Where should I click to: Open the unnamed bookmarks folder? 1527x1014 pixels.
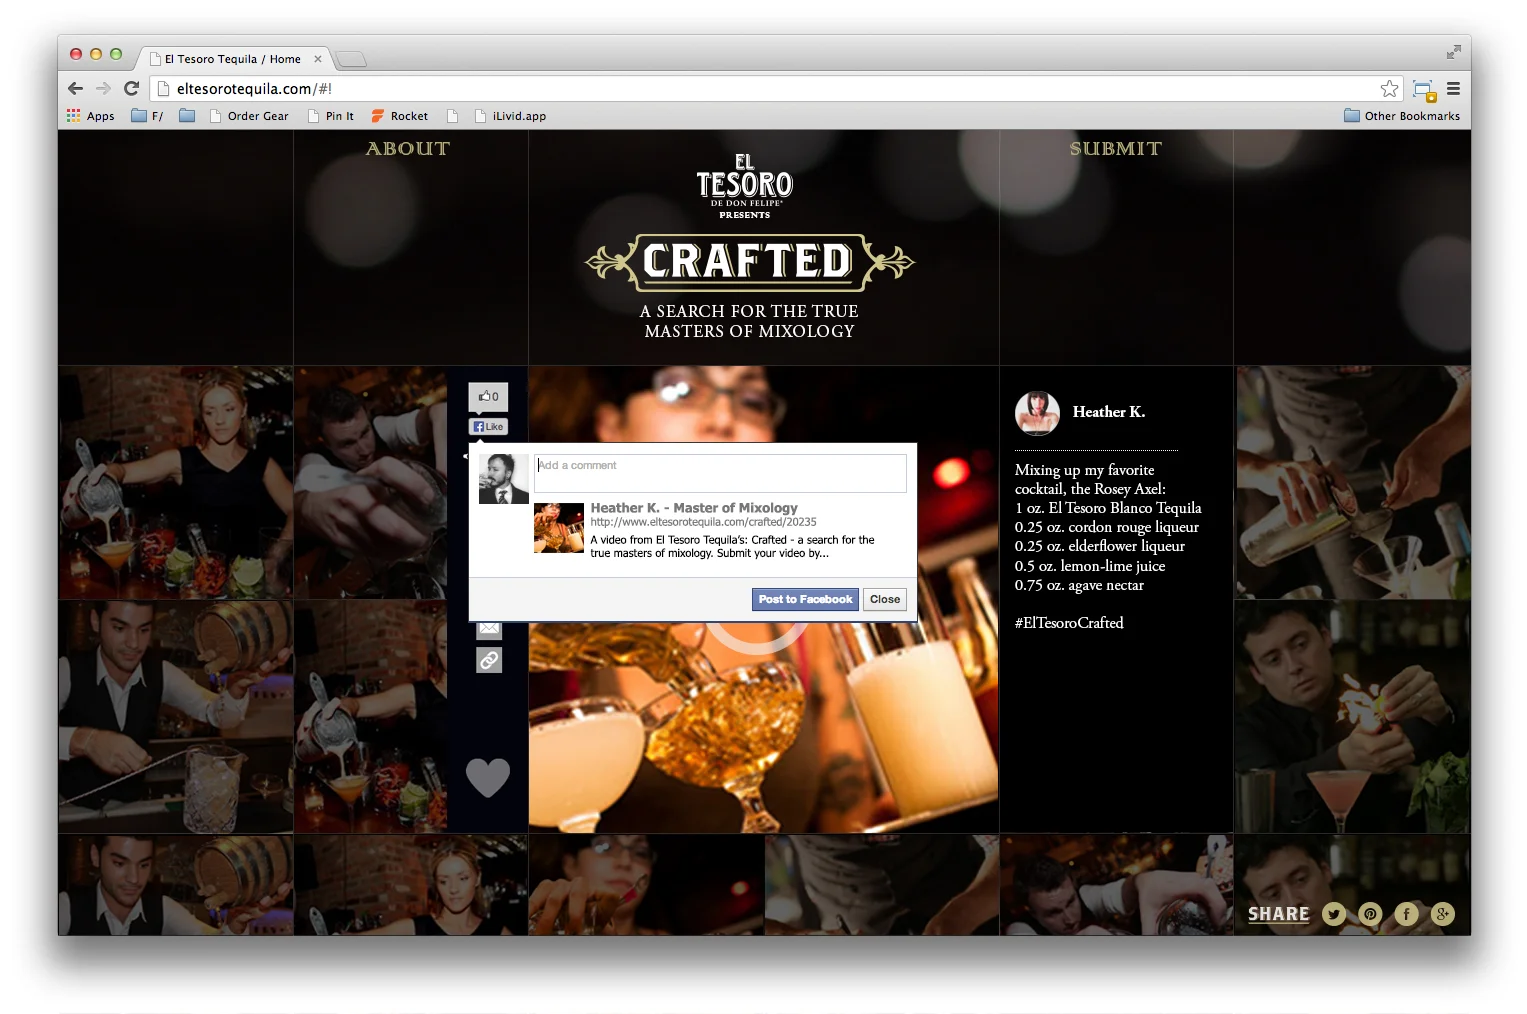click(x=187, y=116)
